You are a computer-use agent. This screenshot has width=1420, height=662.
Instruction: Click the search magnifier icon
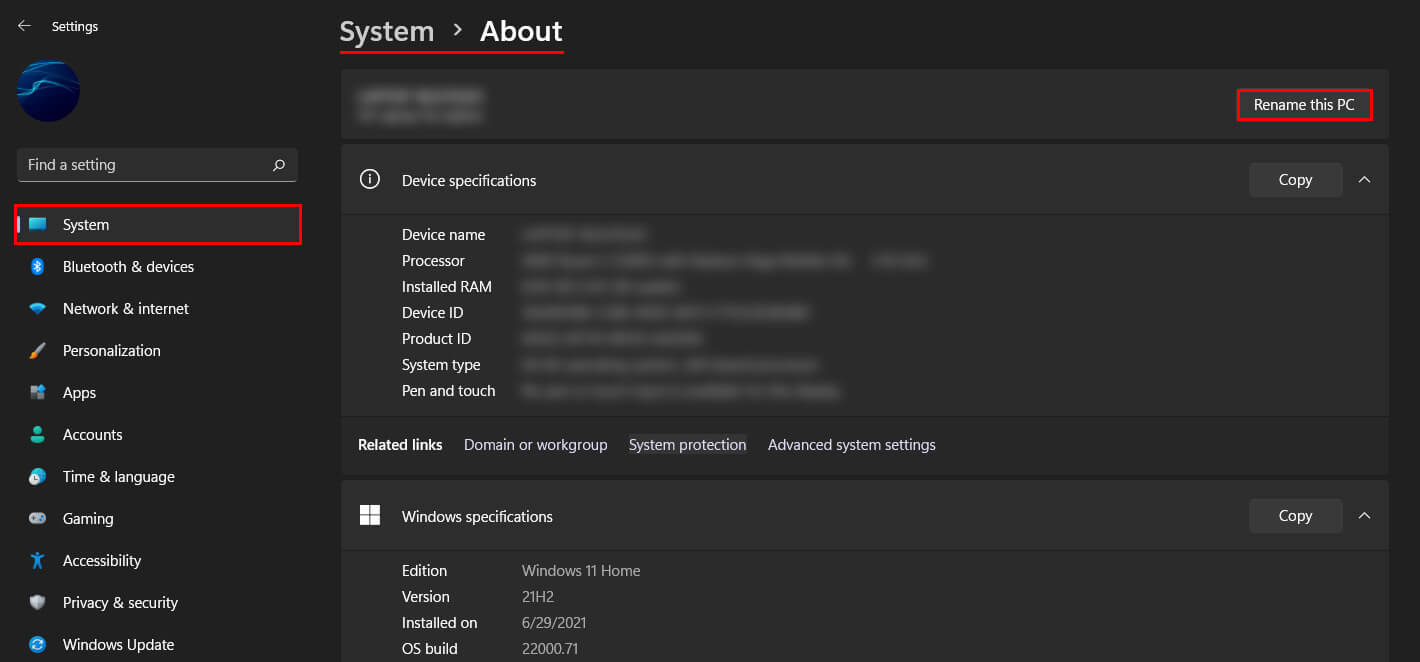(279, 165)
